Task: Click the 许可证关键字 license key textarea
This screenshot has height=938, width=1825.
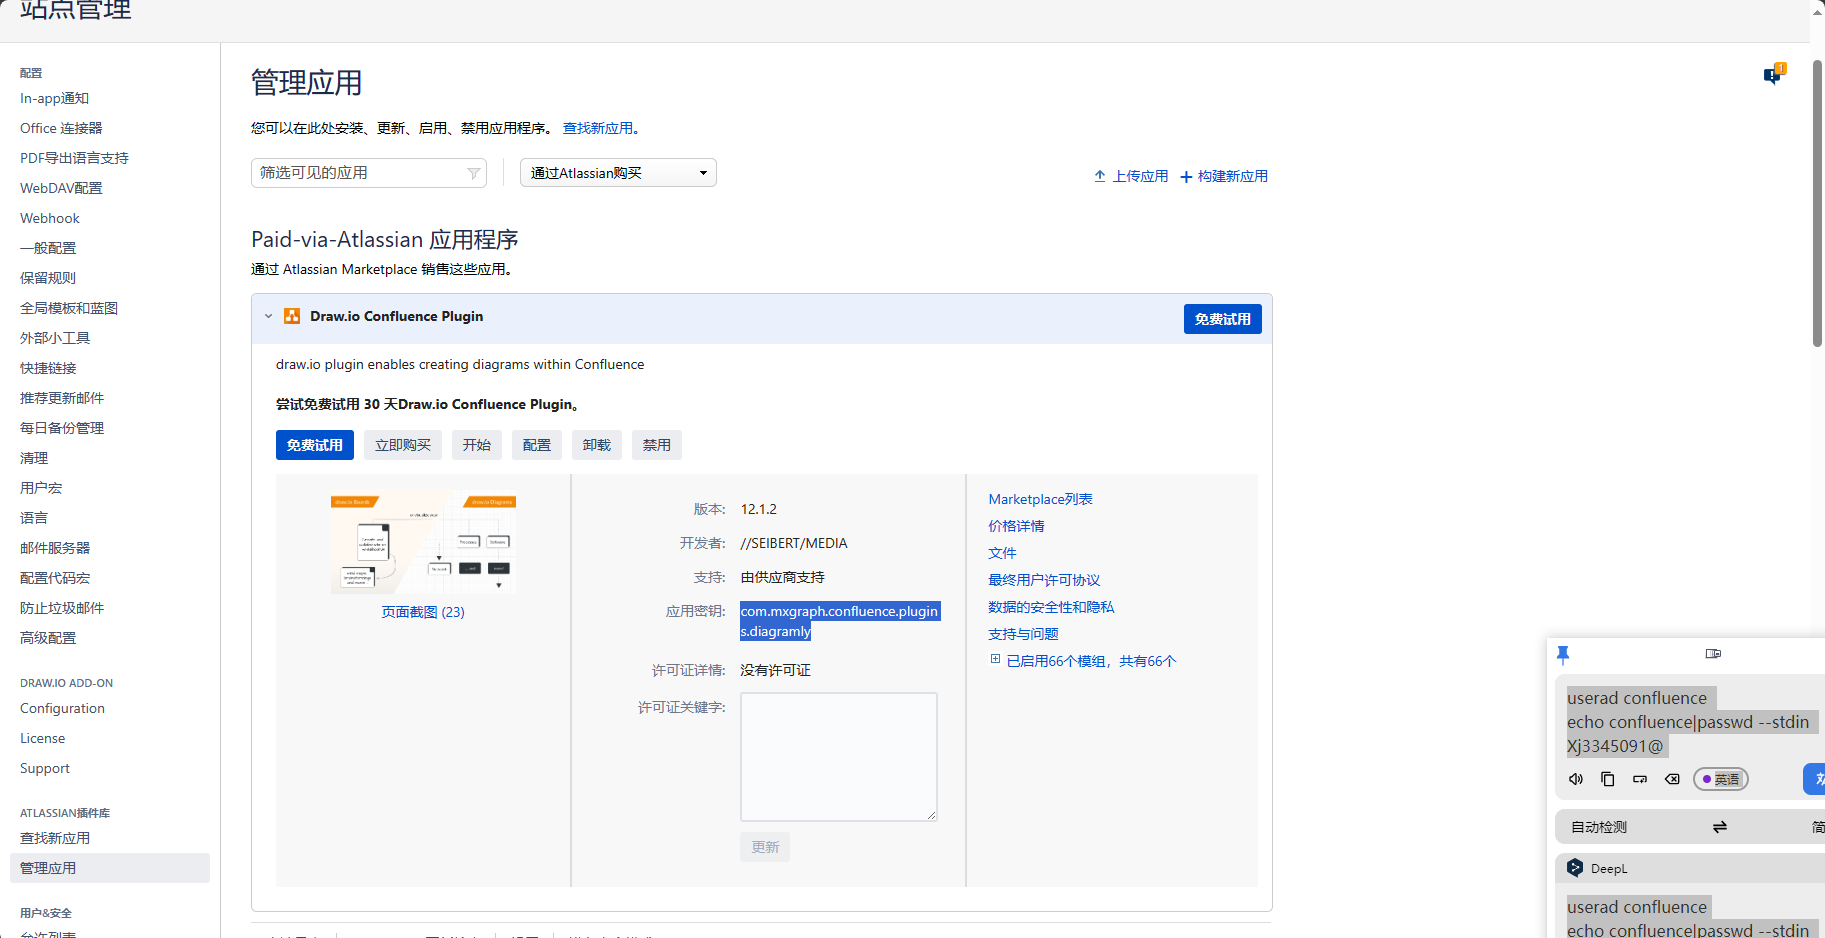Action: [x=838, y=757]
